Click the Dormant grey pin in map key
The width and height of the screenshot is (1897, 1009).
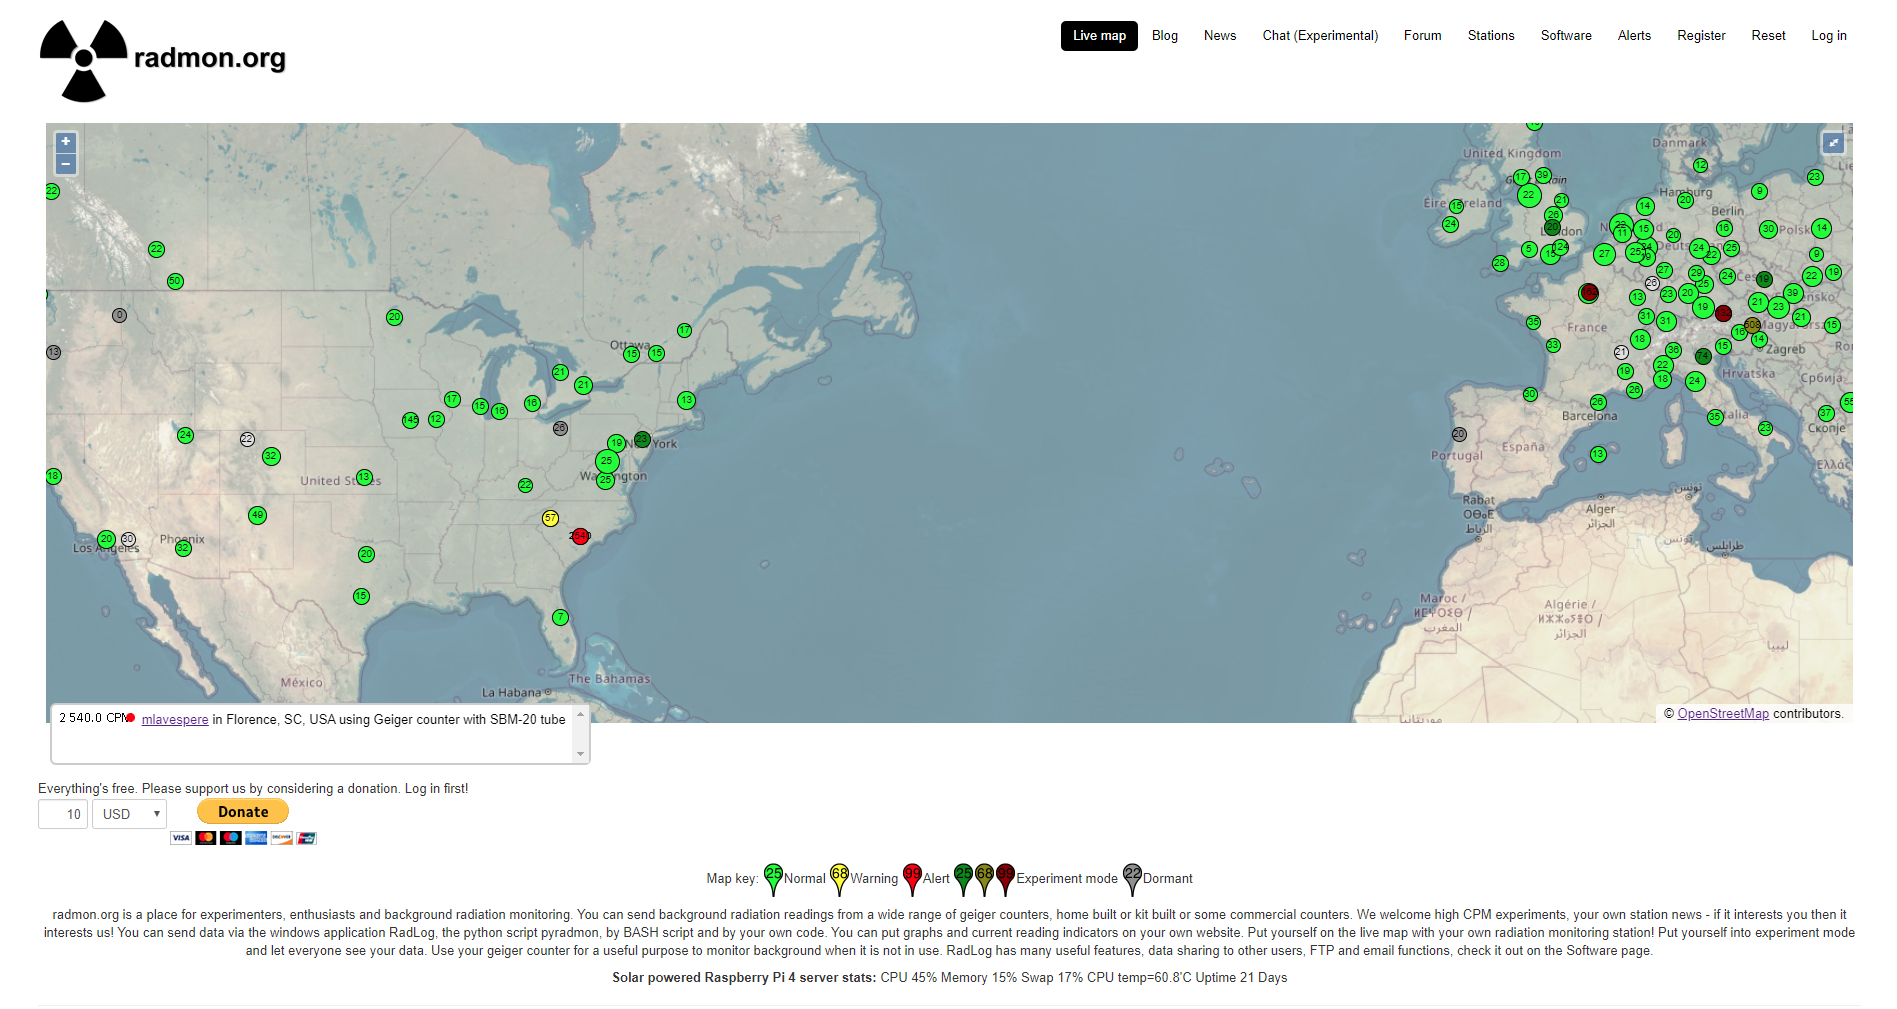1132,878
